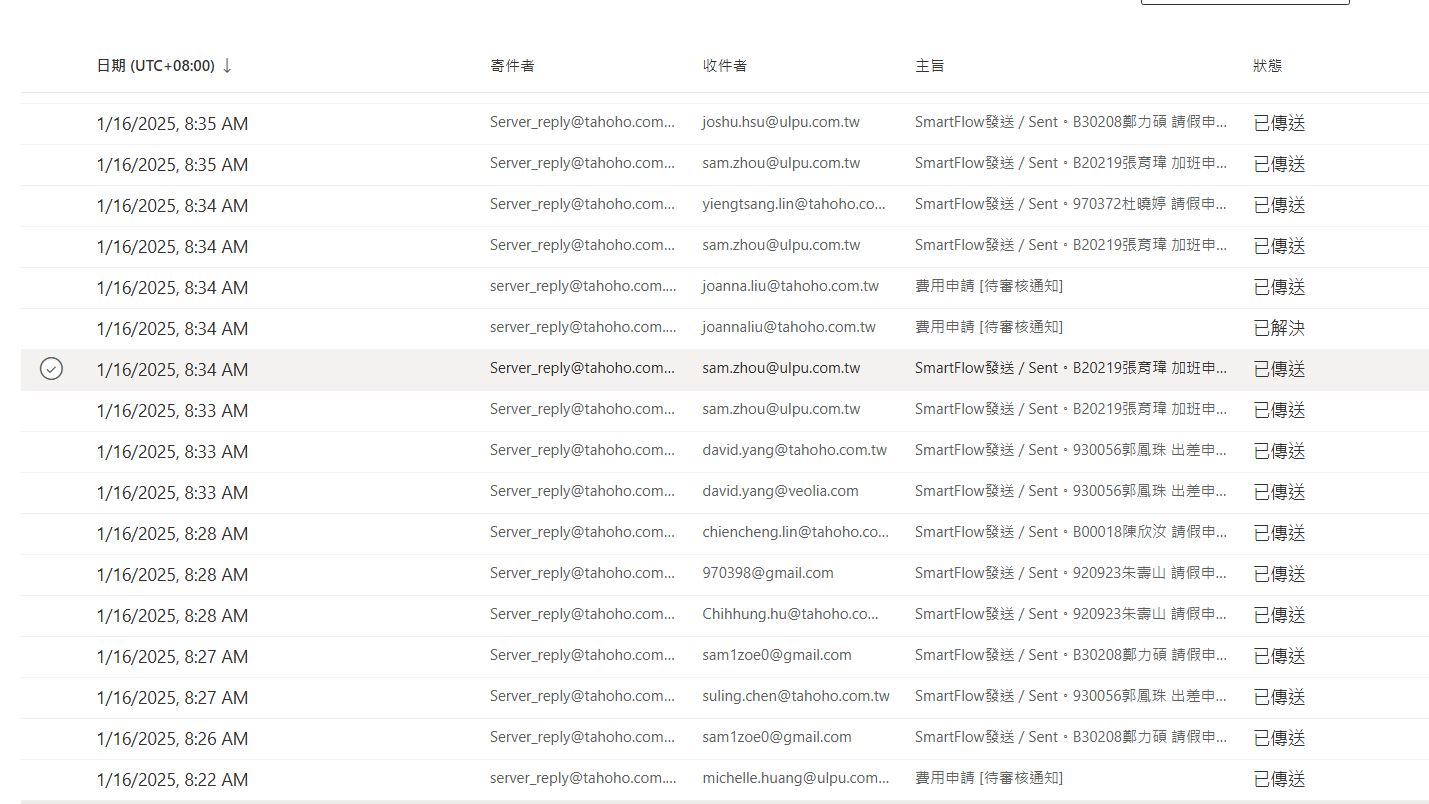Click the 1/16/2025, 8:22 AM date entry
Screen dimensions: 1429x804
(172, 779)
